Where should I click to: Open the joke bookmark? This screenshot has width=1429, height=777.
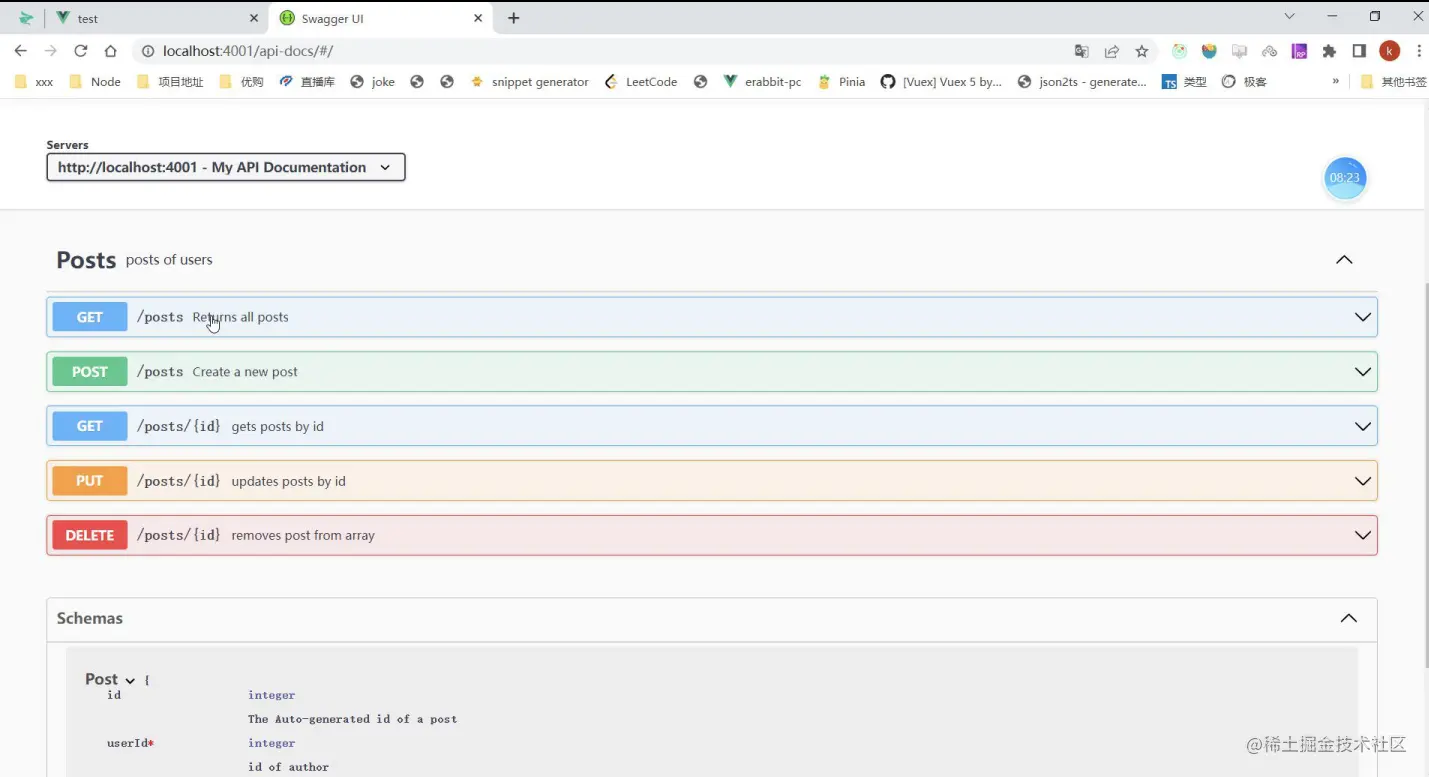point(372,82)
